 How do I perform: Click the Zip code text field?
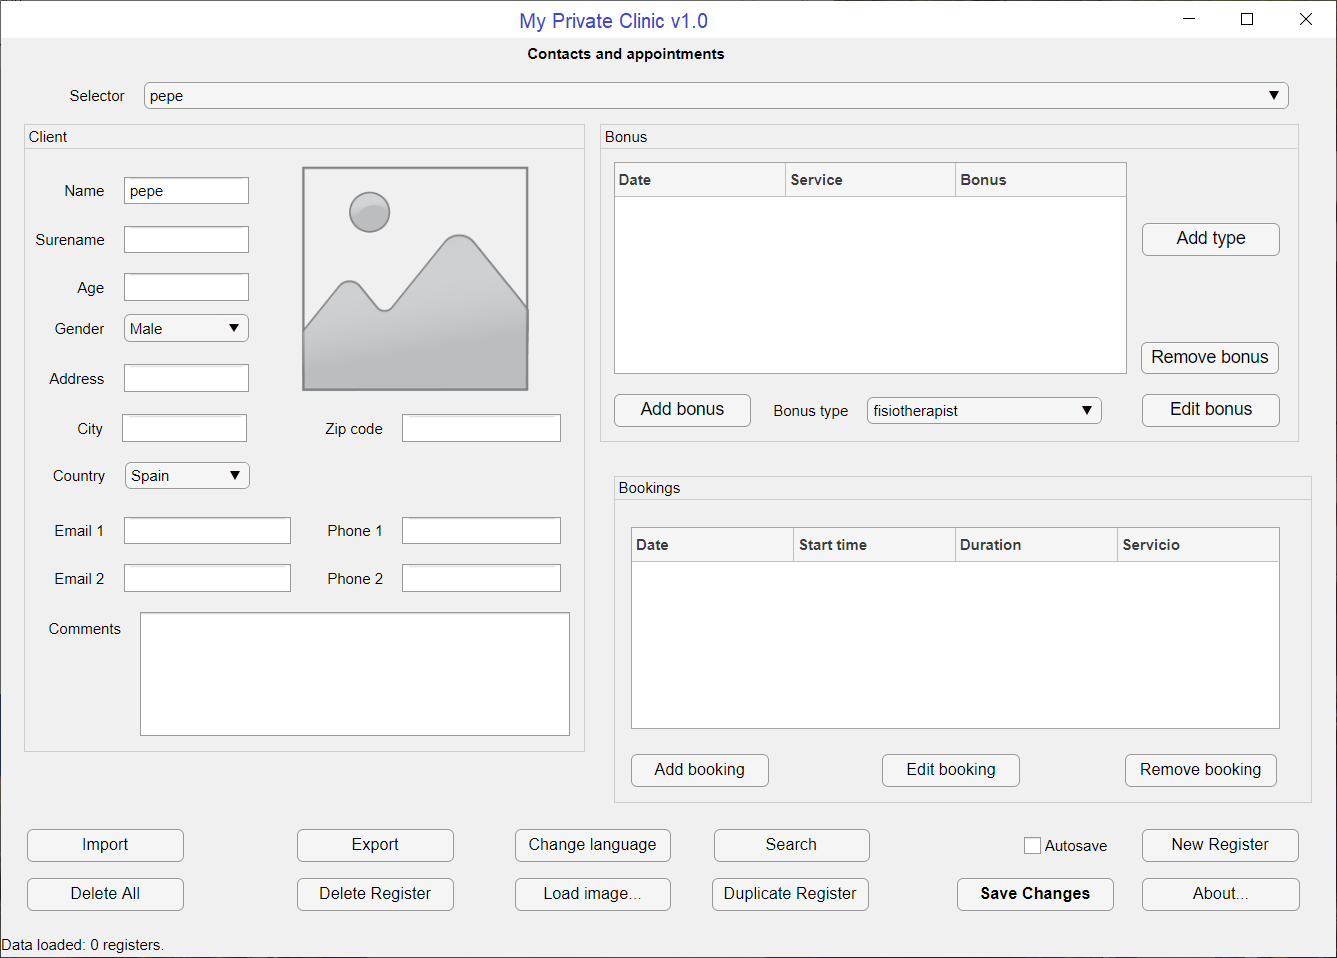click(x=481, y=429)
